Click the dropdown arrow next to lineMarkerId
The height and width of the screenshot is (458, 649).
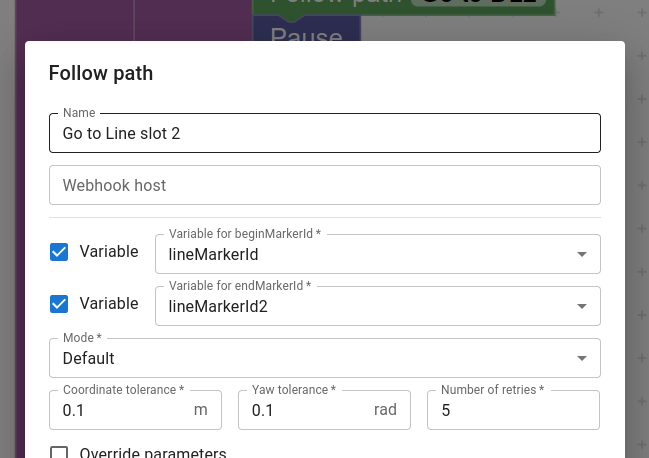582,254
